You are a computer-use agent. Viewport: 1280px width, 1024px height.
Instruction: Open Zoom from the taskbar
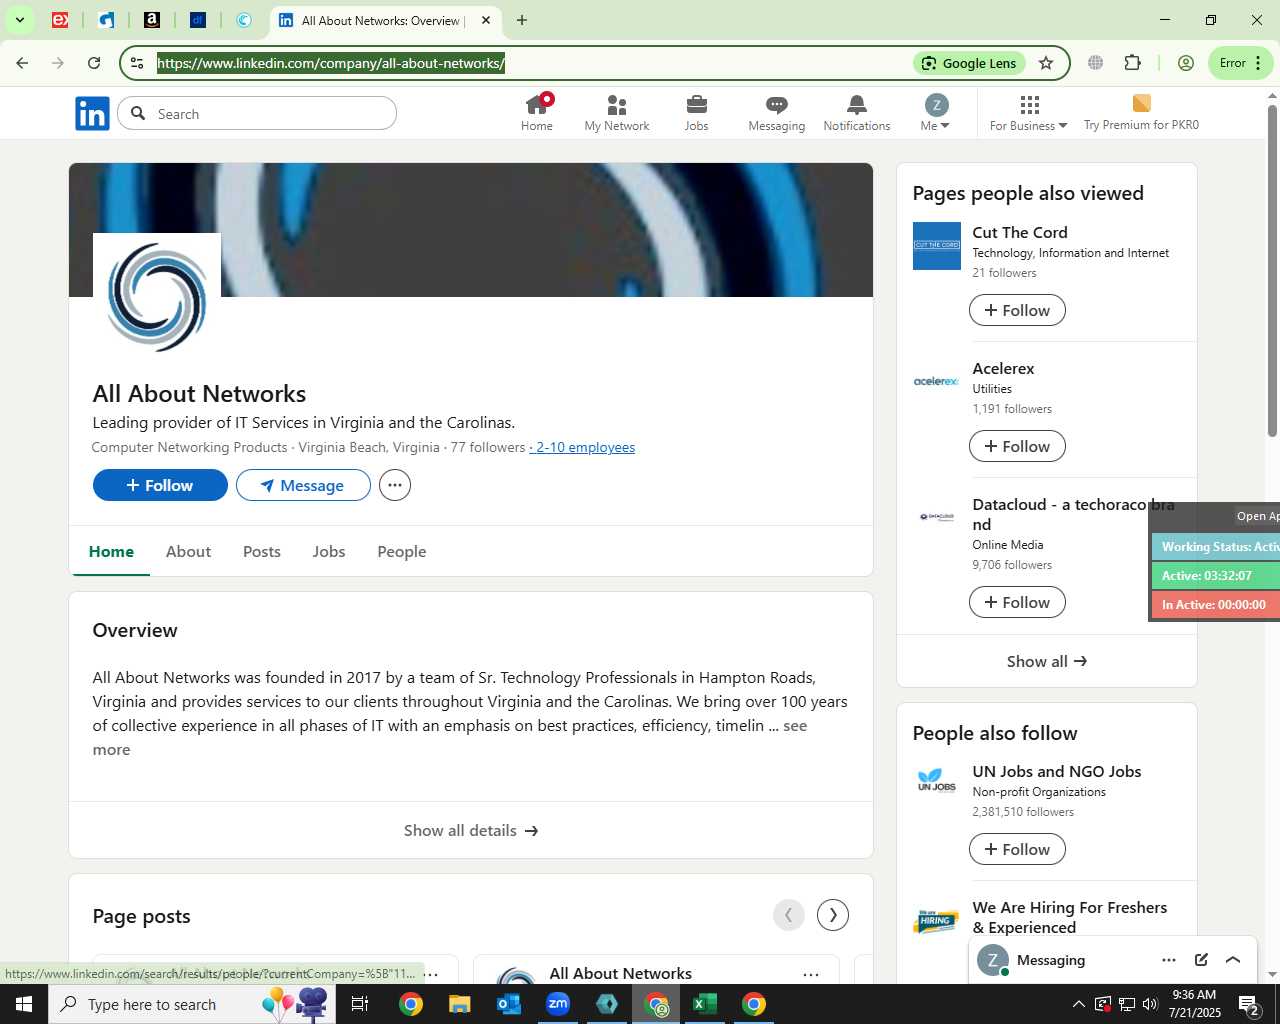558,1004
